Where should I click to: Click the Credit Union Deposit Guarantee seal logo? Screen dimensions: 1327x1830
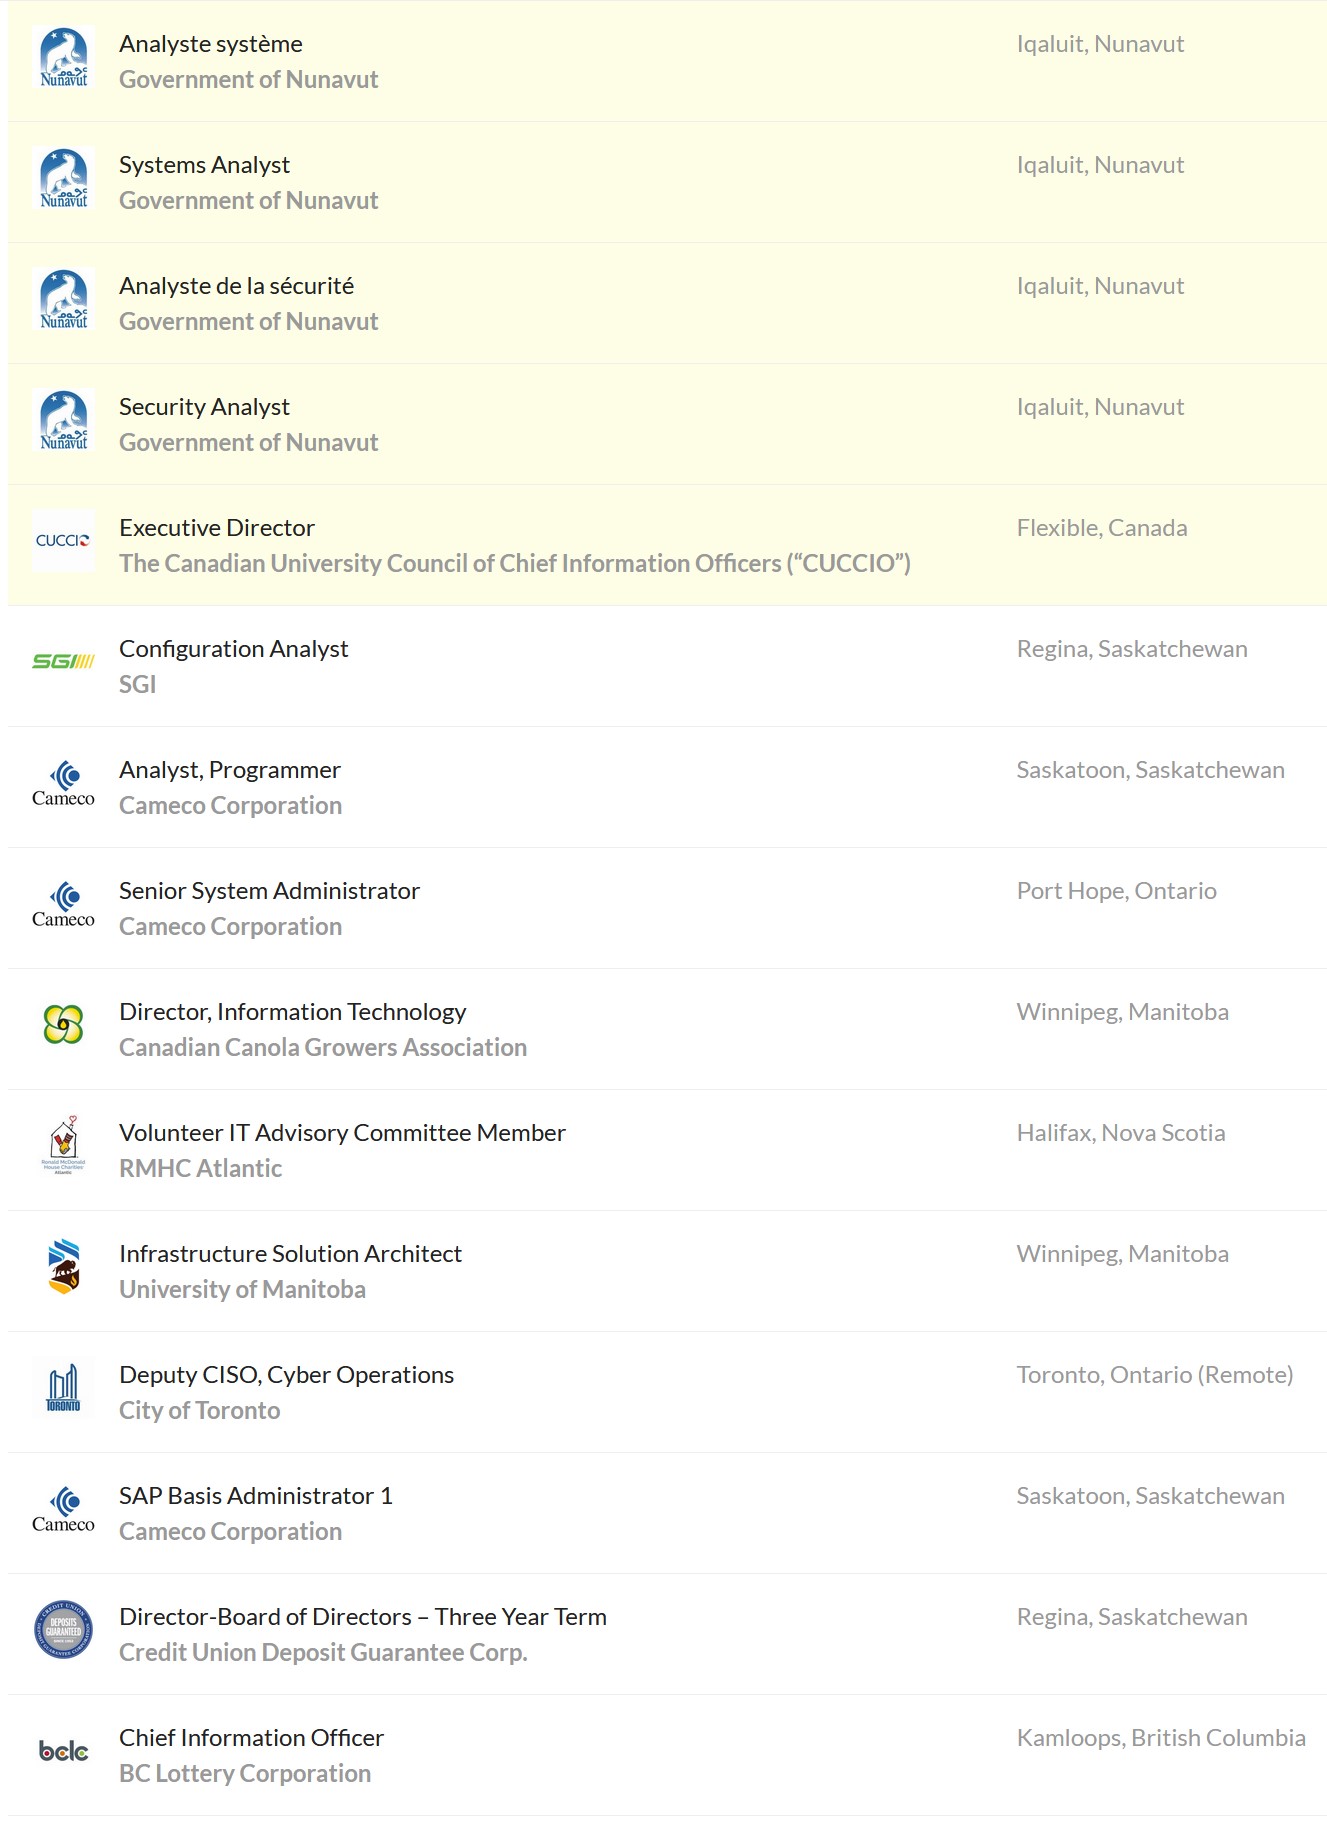[63, 1630]
